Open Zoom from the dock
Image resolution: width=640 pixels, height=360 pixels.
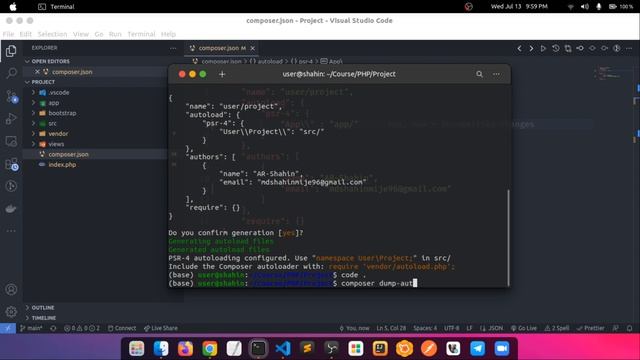[502, 348]
